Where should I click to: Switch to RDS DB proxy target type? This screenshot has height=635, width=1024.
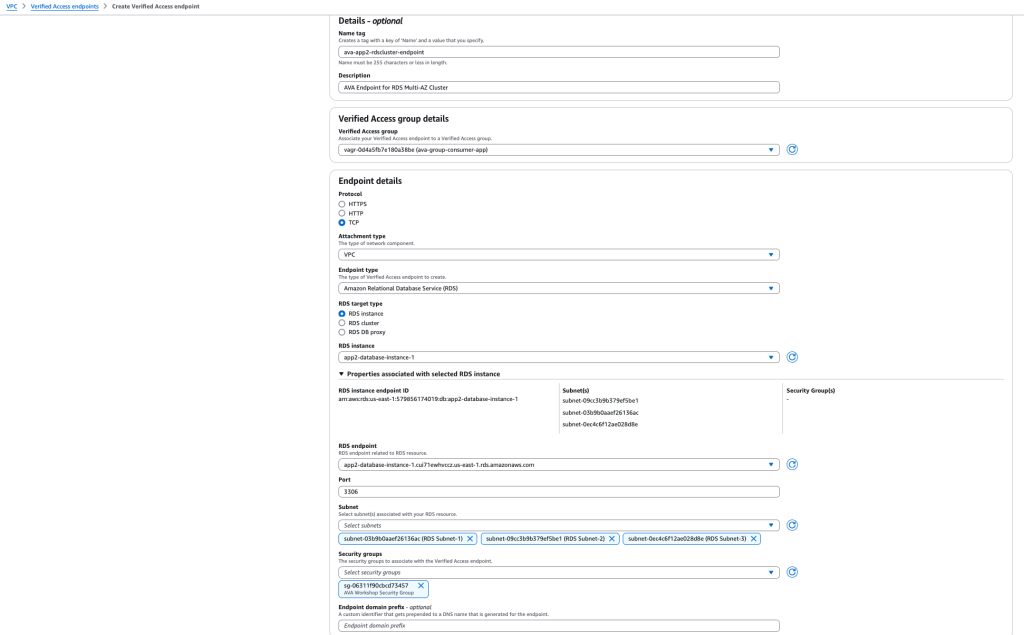point(342,331)
